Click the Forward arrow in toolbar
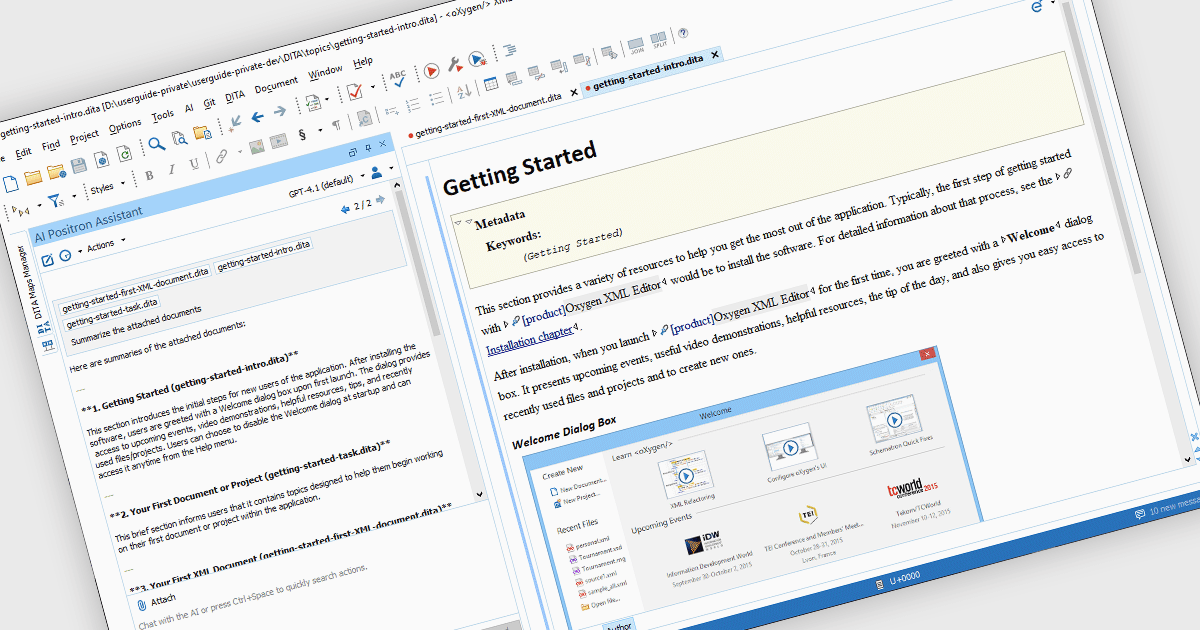1200x630 pixels. tap(281, 111)
